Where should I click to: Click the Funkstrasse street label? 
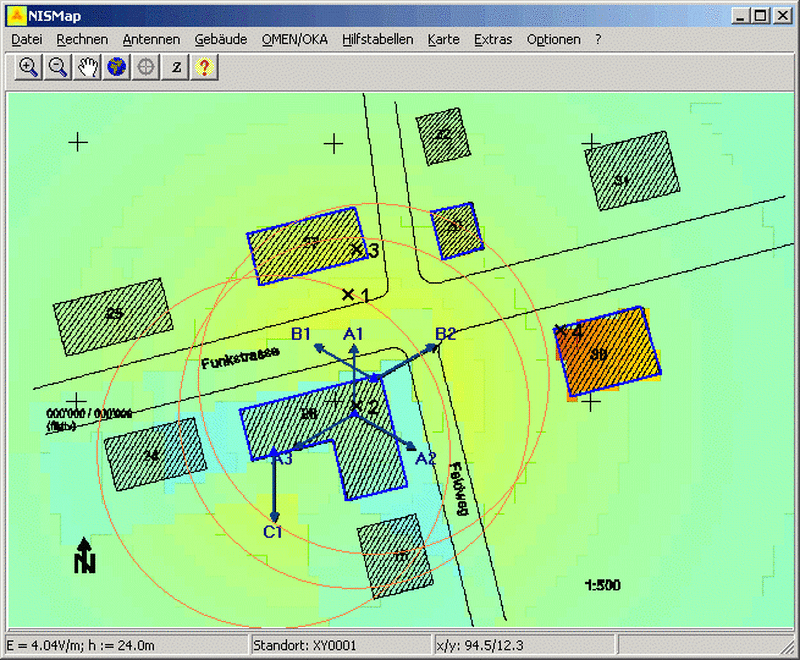240,357
